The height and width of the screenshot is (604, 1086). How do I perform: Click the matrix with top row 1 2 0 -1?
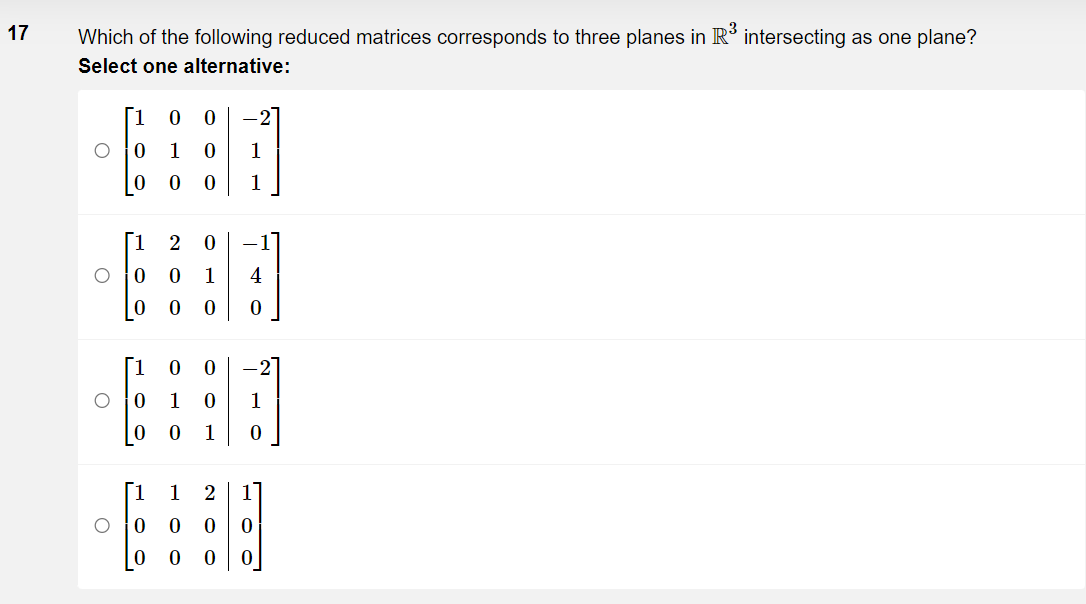point(202,276)
